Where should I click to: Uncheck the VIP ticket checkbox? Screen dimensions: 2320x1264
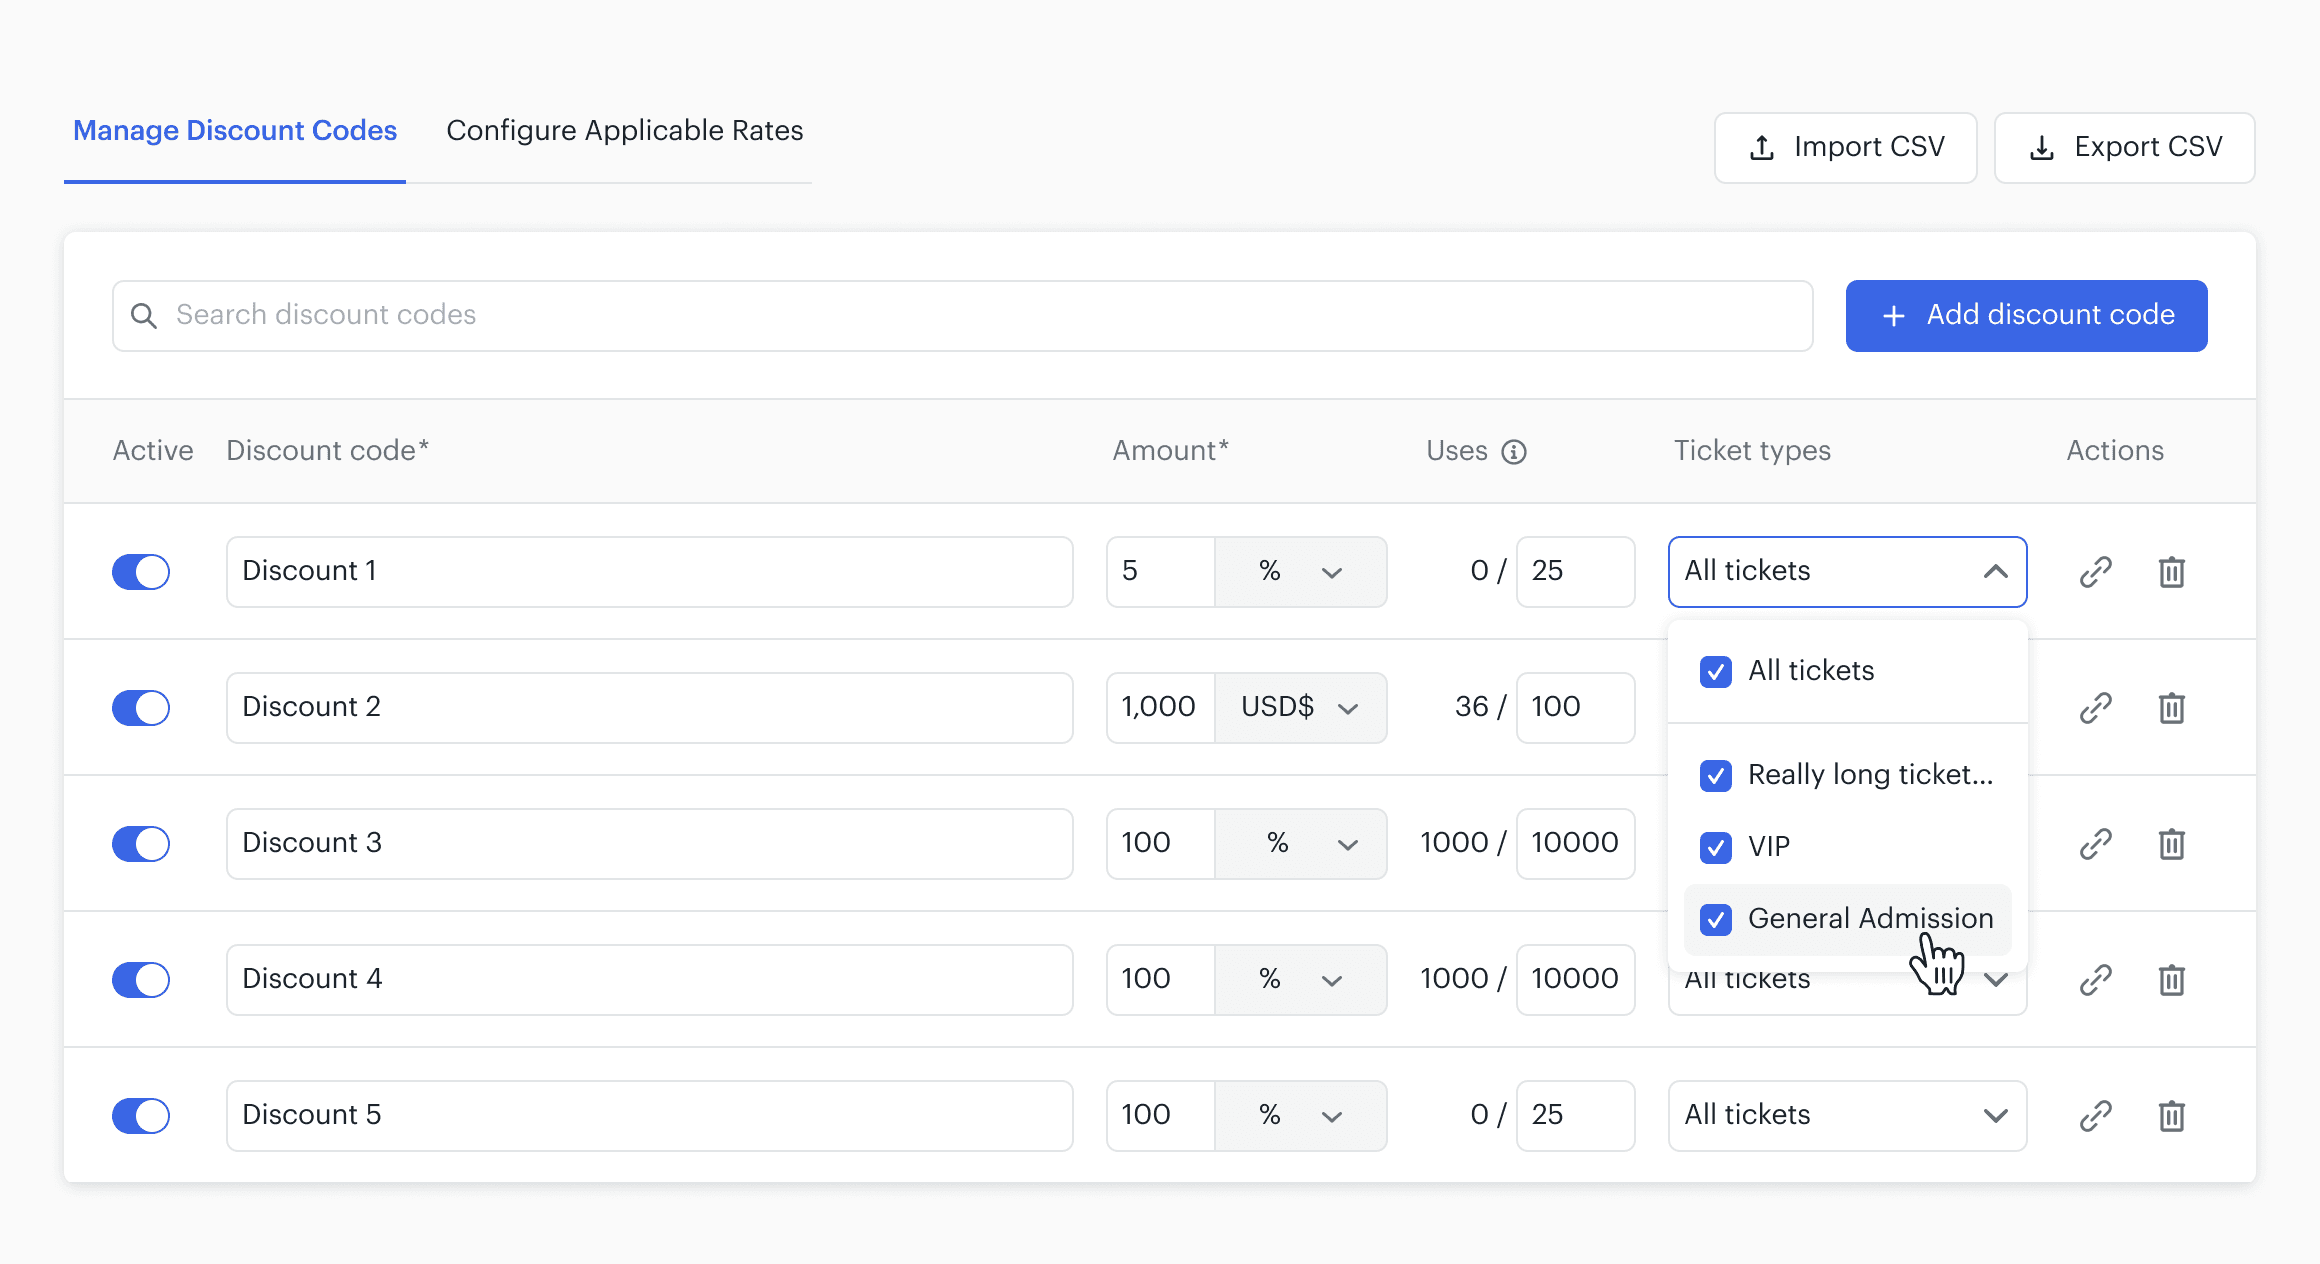click(x=1716, y=847)
